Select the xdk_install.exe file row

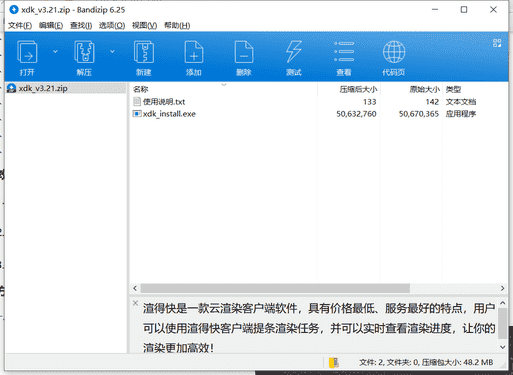318,114
